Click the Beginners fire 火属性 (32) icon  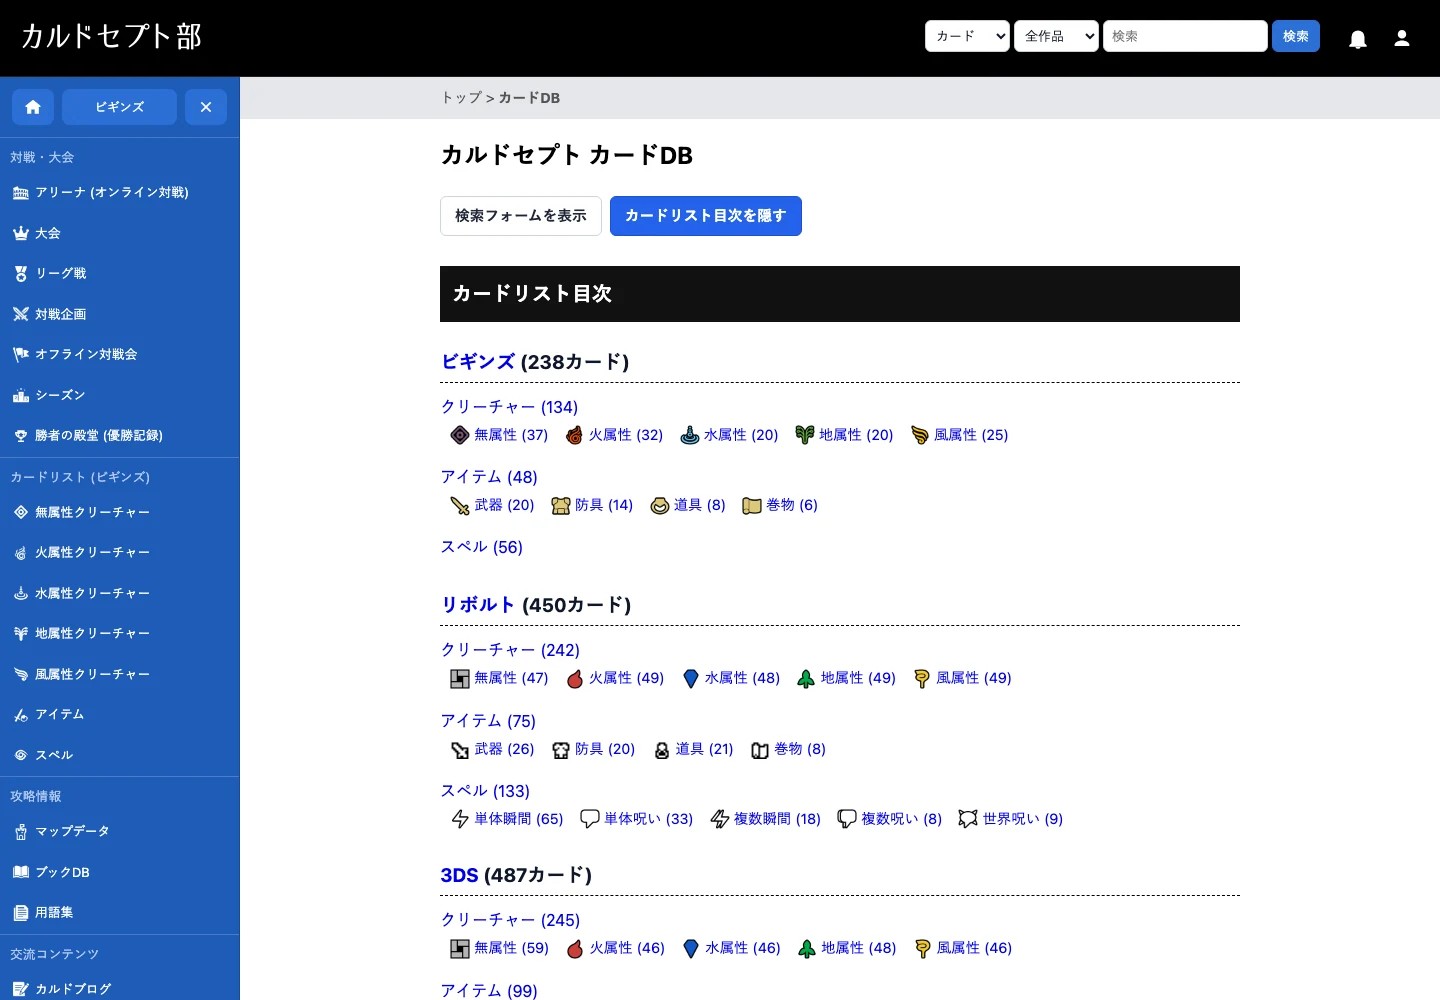click(574, 435)
